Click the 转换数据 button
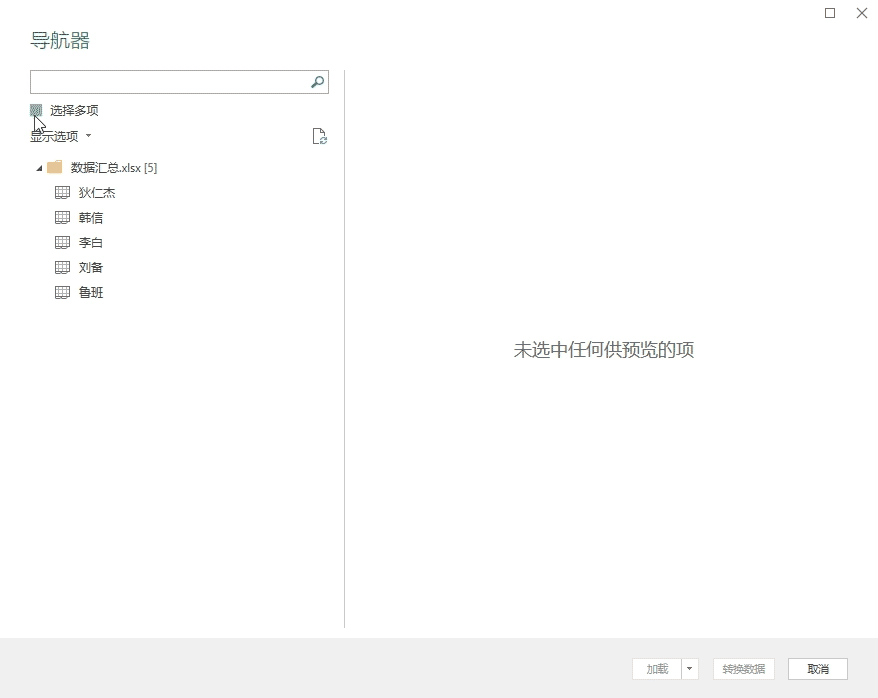The height and width of the screenshot is (698, 878). (744, 669)
